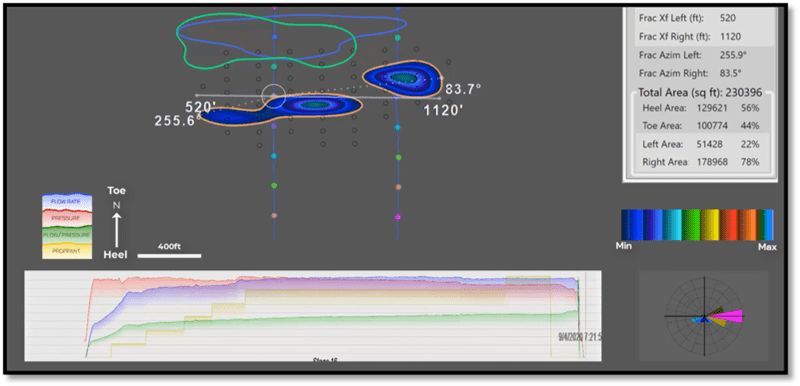Click the Heel Area value 129621

(712, 108)
